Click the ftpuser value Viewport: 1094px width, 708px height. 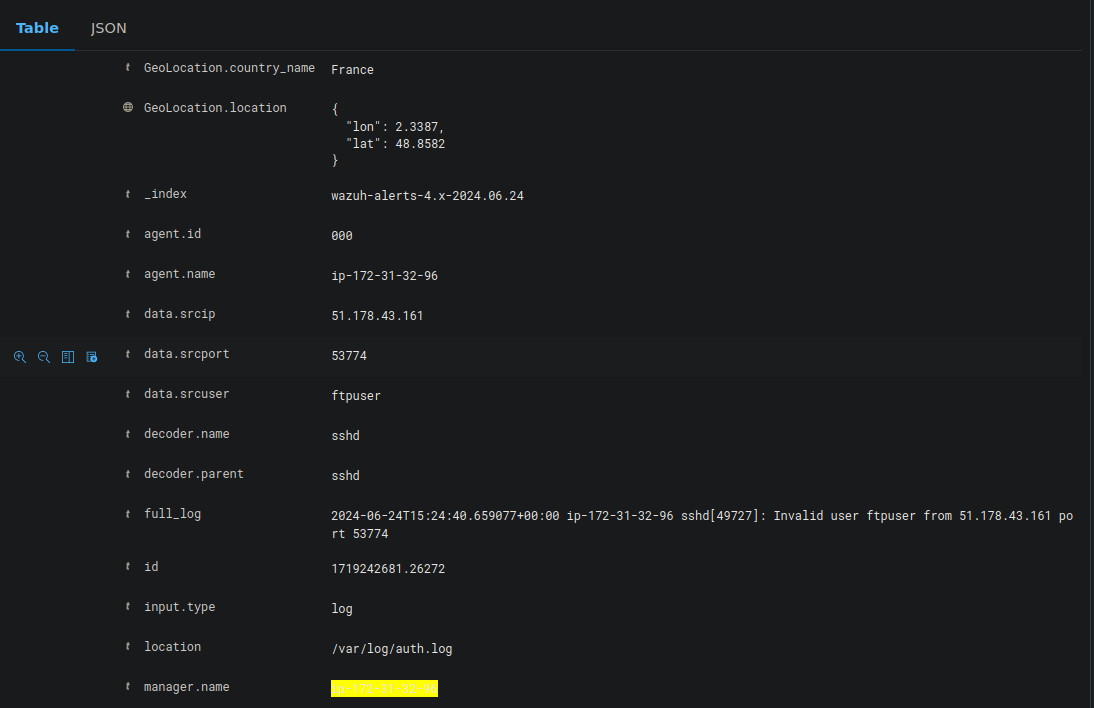pos(356,396)
